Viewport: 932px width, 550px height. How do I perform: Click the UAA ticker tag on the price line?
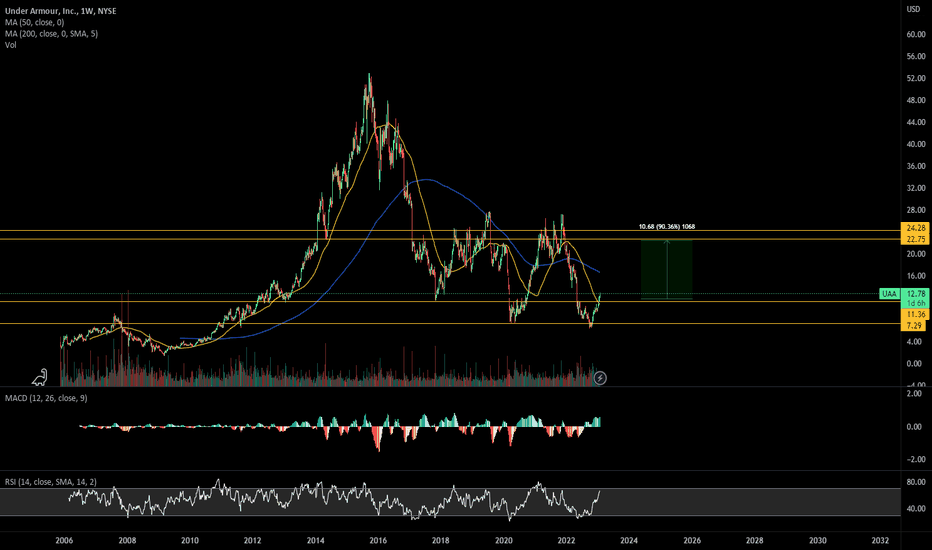[889, 294]
